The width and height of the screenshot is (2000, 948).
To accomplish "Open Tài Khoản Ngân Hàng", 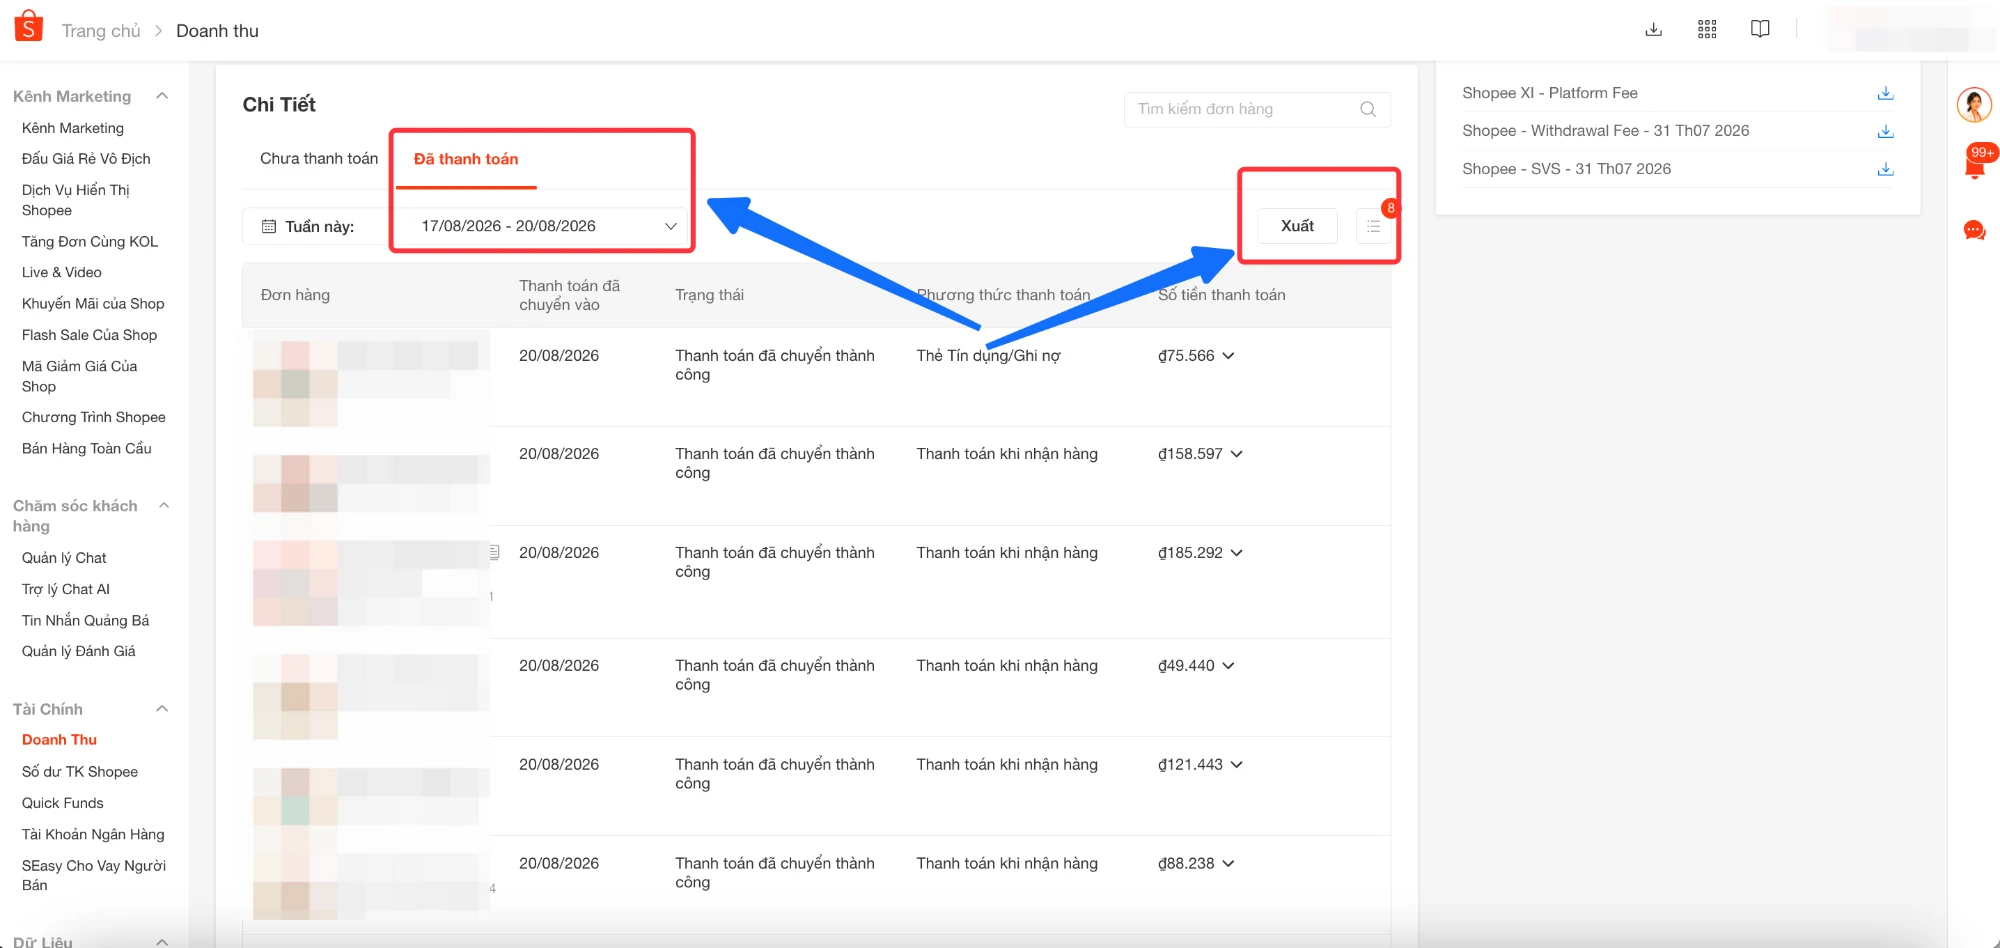I will (93, 835).
